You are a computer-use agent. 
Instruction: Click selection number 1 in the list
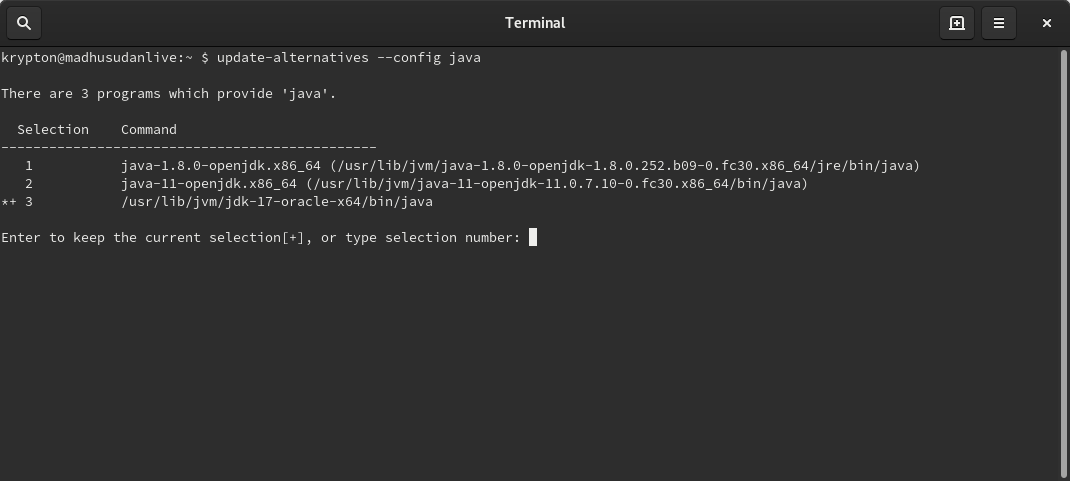click(29, 166)
